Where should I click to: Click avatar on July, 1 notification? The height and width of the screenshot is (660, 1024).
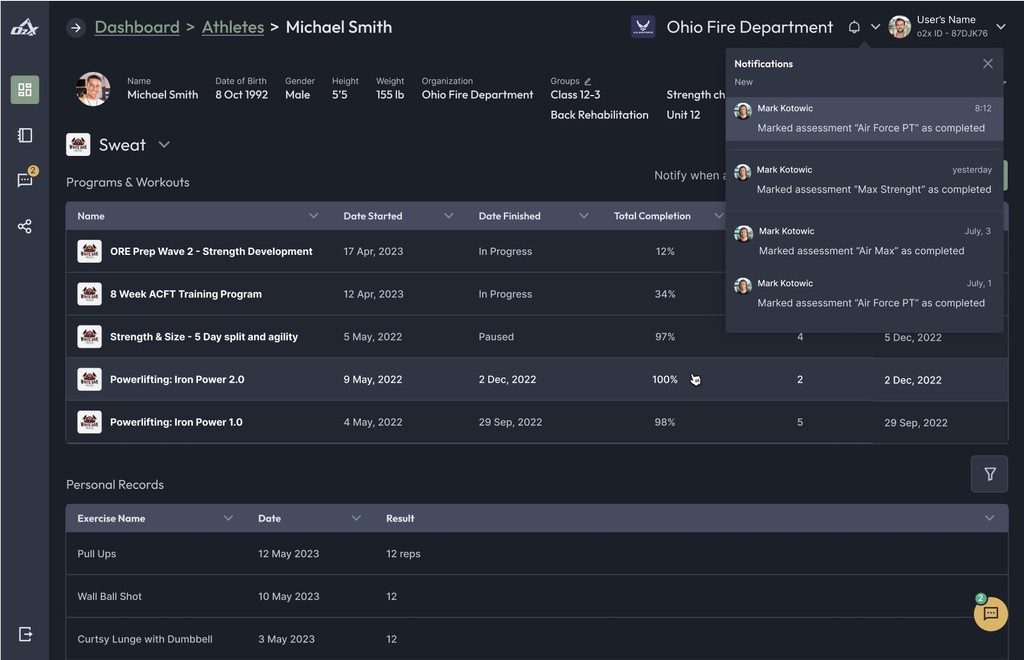click(743, 286)
